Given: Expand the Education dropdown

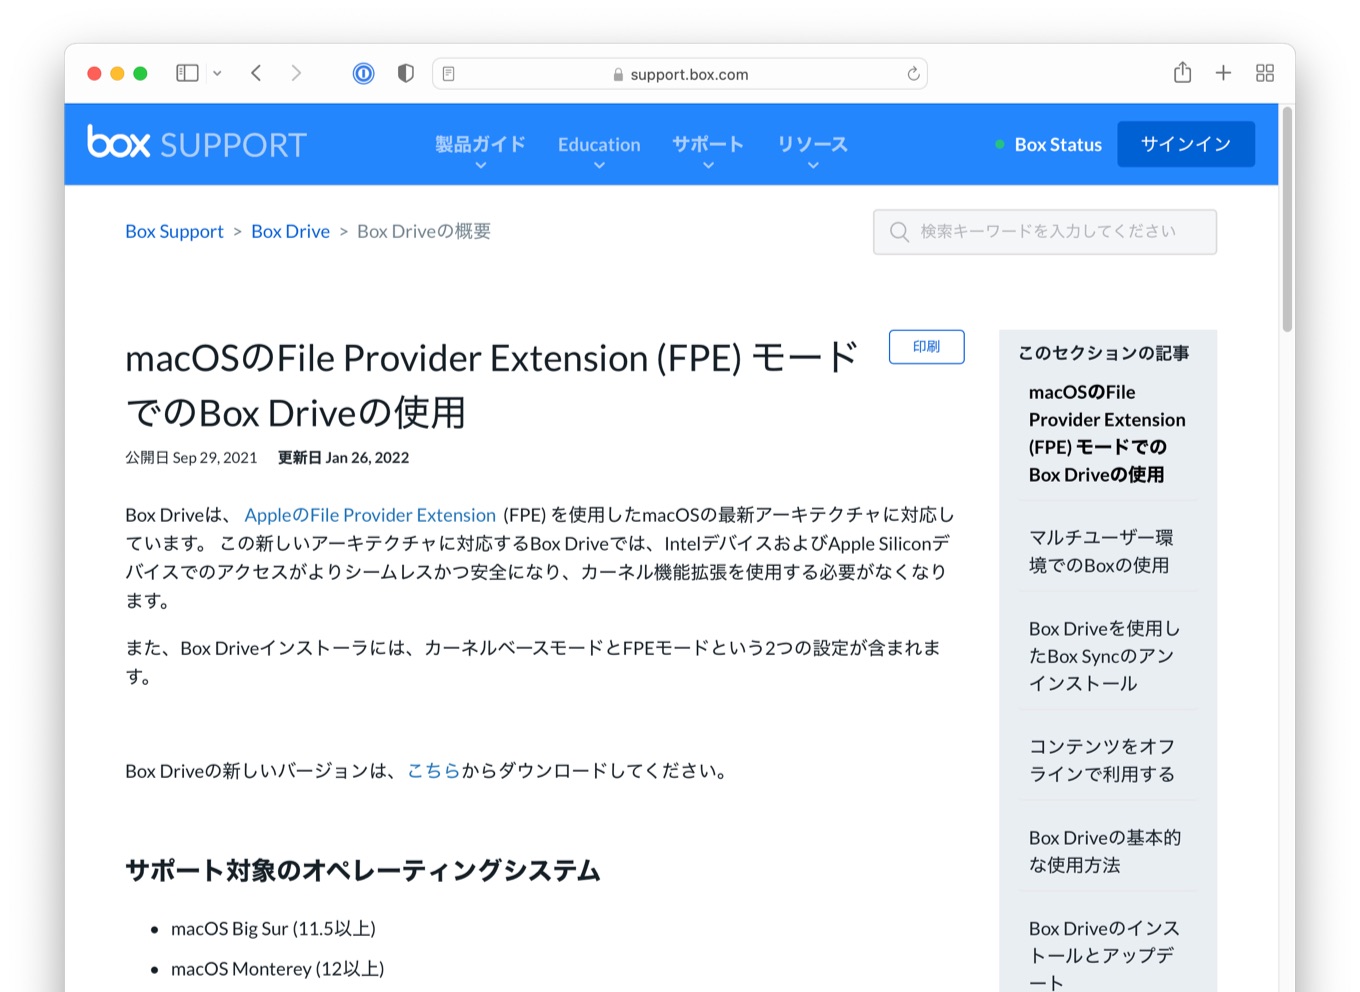Looking at the screenshot, I should click(598, 144).
